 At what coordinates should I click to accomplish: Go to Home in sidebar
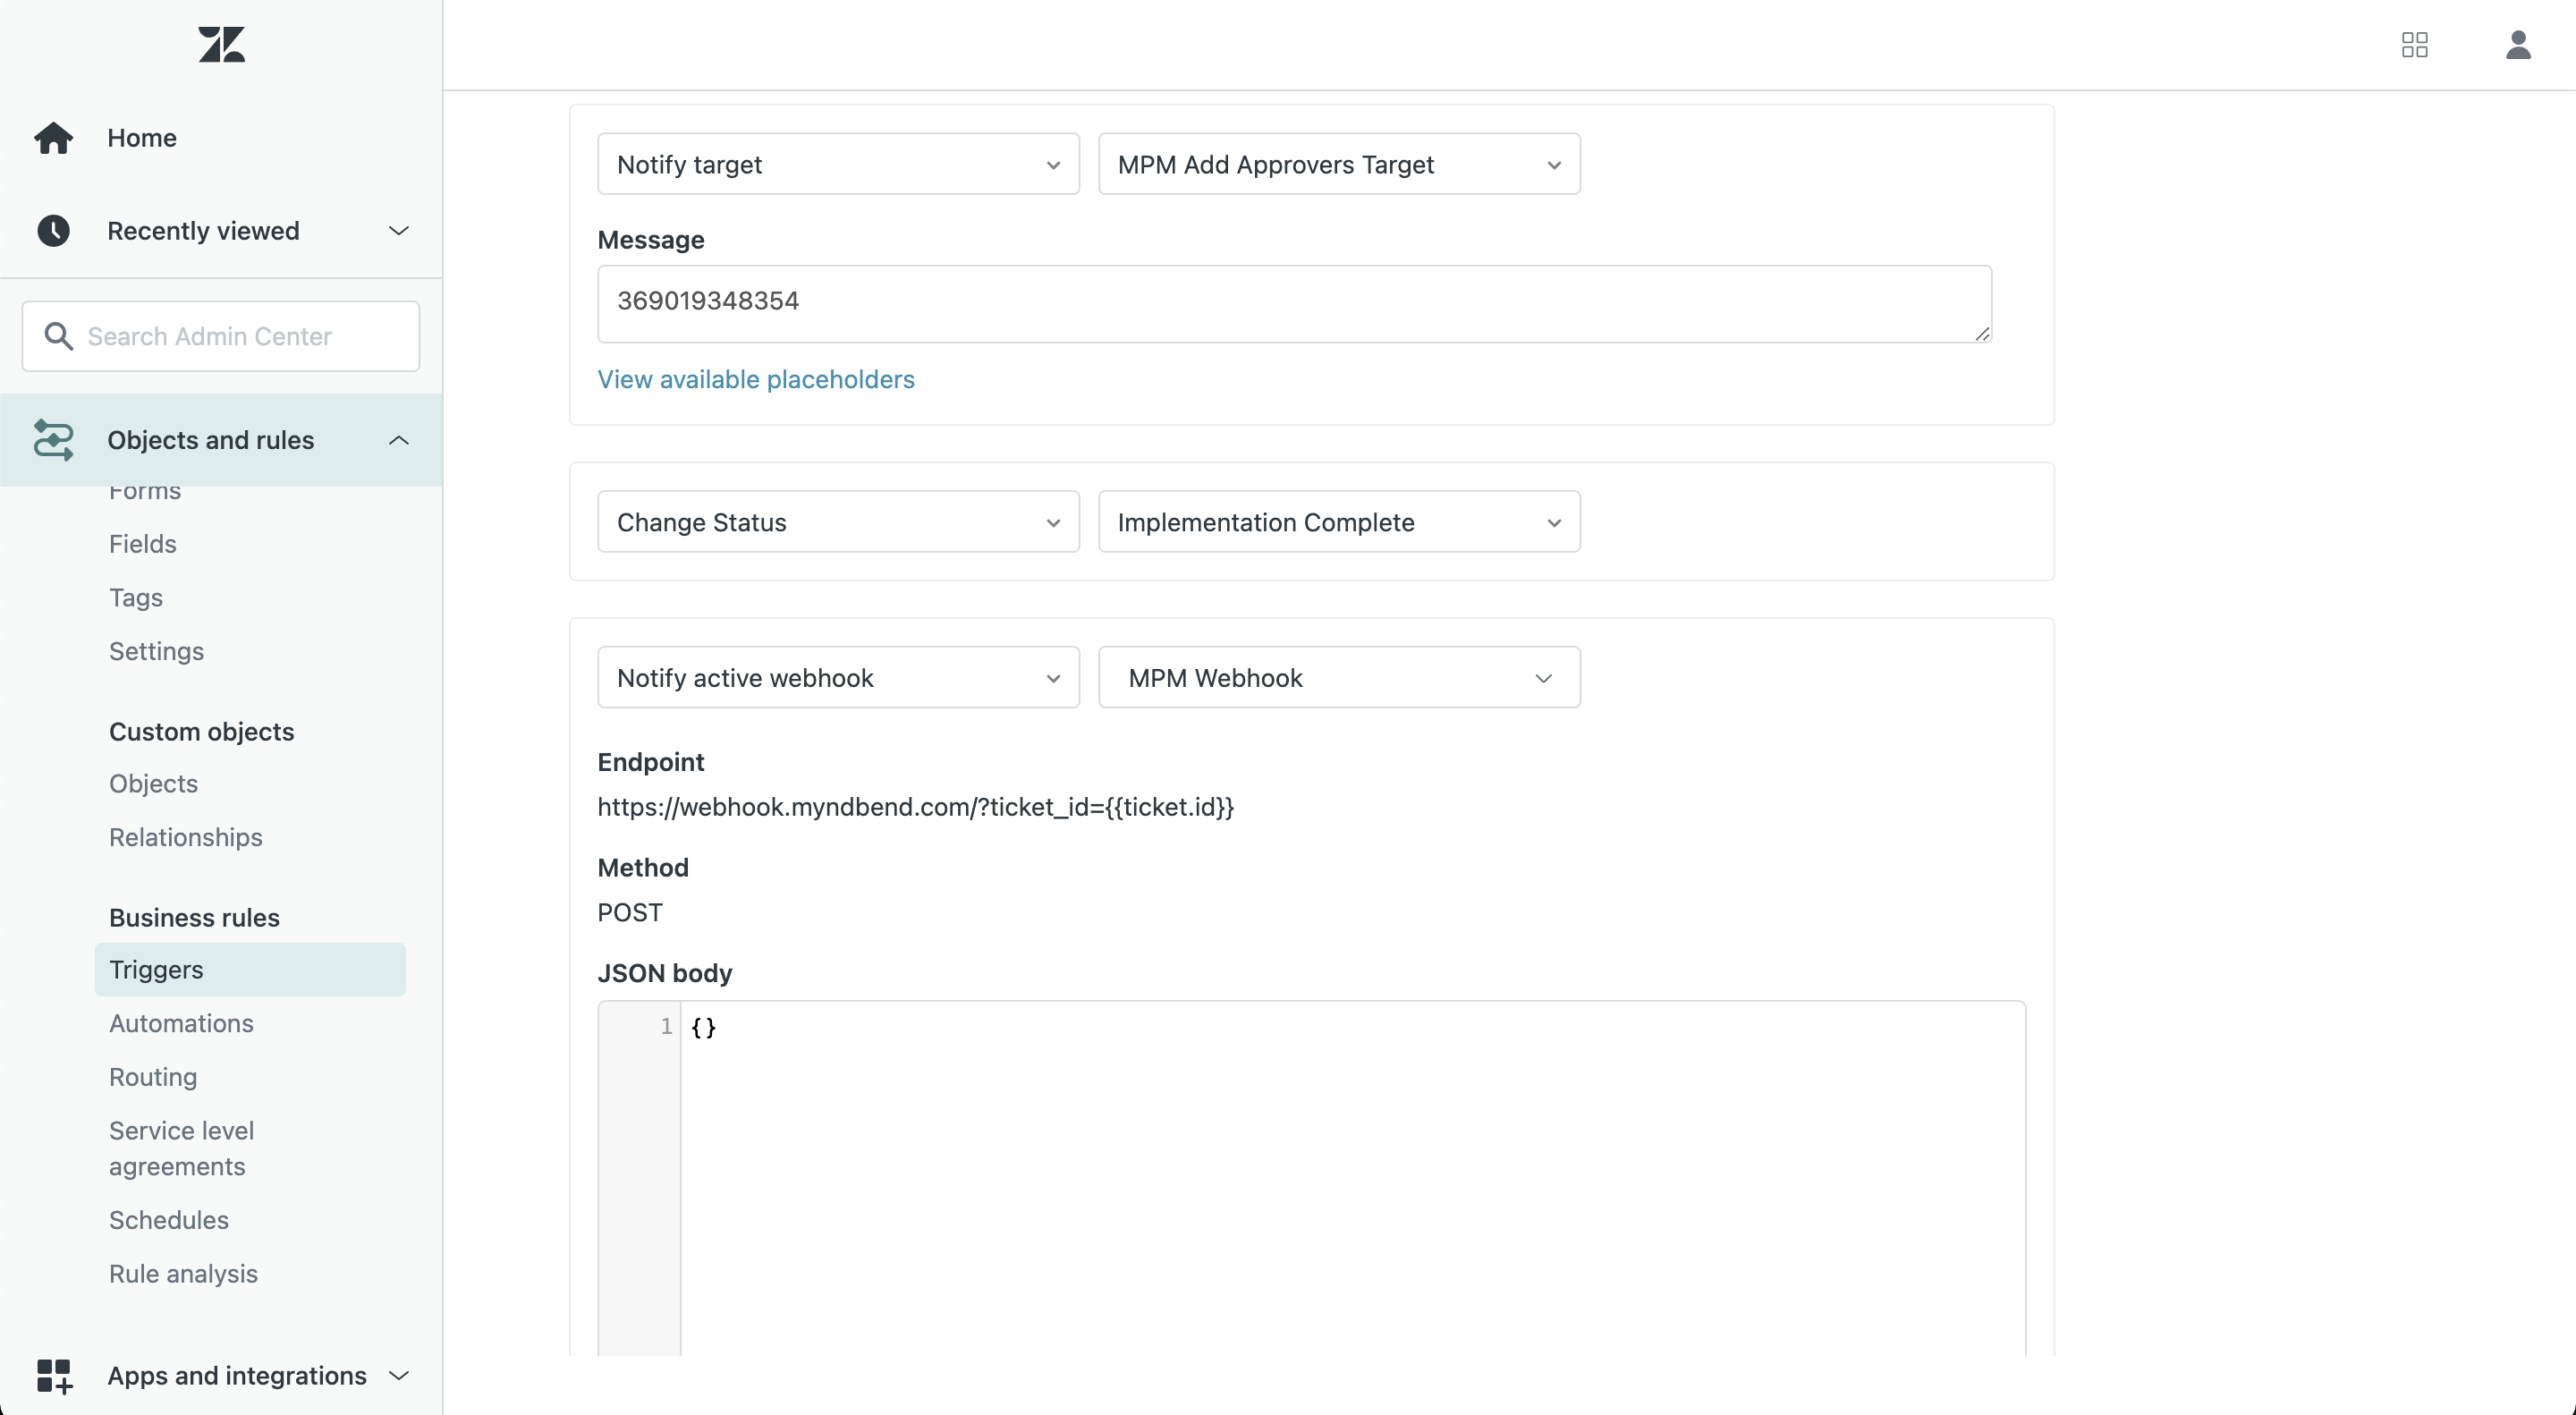pyautogui.click(x=142, y=138)
